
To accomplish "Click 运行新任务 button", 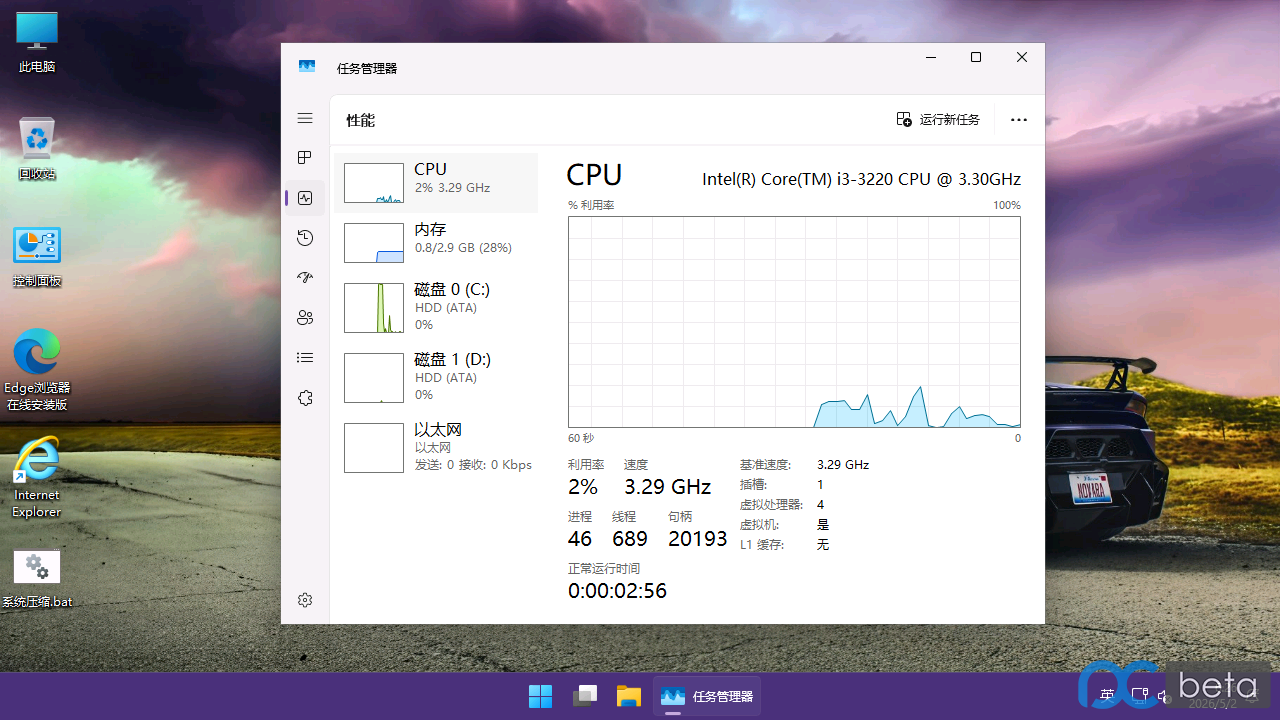I will click(x=938, y=120).
